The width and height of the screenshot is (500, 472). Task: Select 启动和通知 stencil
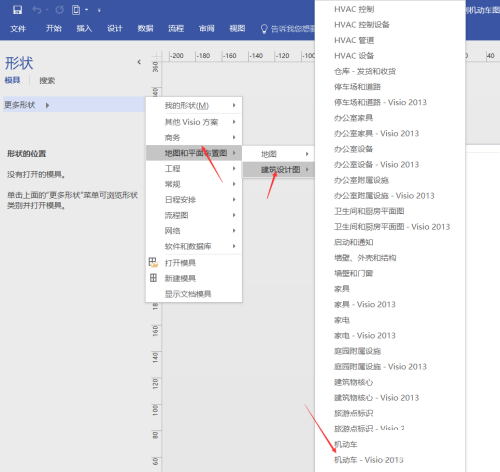pyautogui.click(x=354, y=242)
